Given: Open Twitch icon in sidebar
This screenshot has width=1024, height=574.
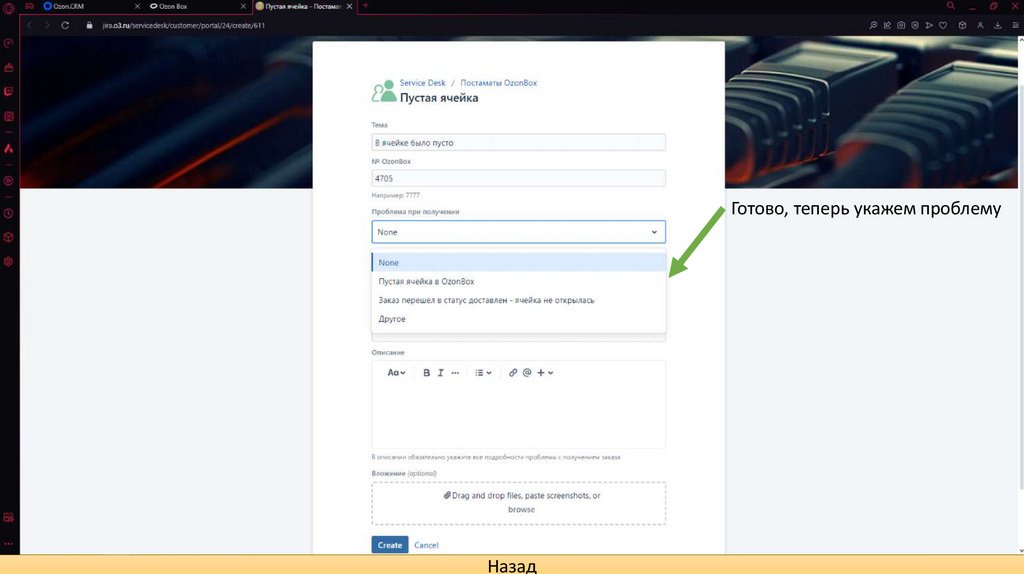Looking at the screenshot, I should coord(8,92).
